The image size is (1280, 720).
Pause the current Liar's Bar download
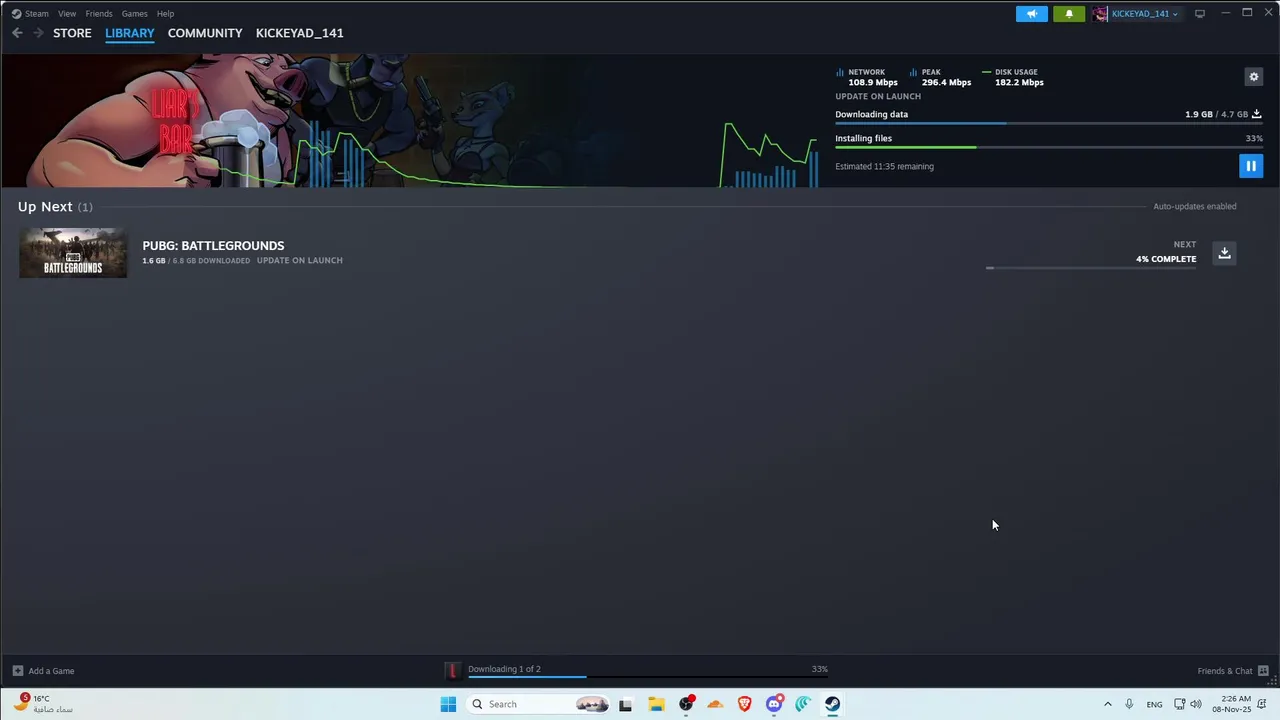tap(1250, 166)
